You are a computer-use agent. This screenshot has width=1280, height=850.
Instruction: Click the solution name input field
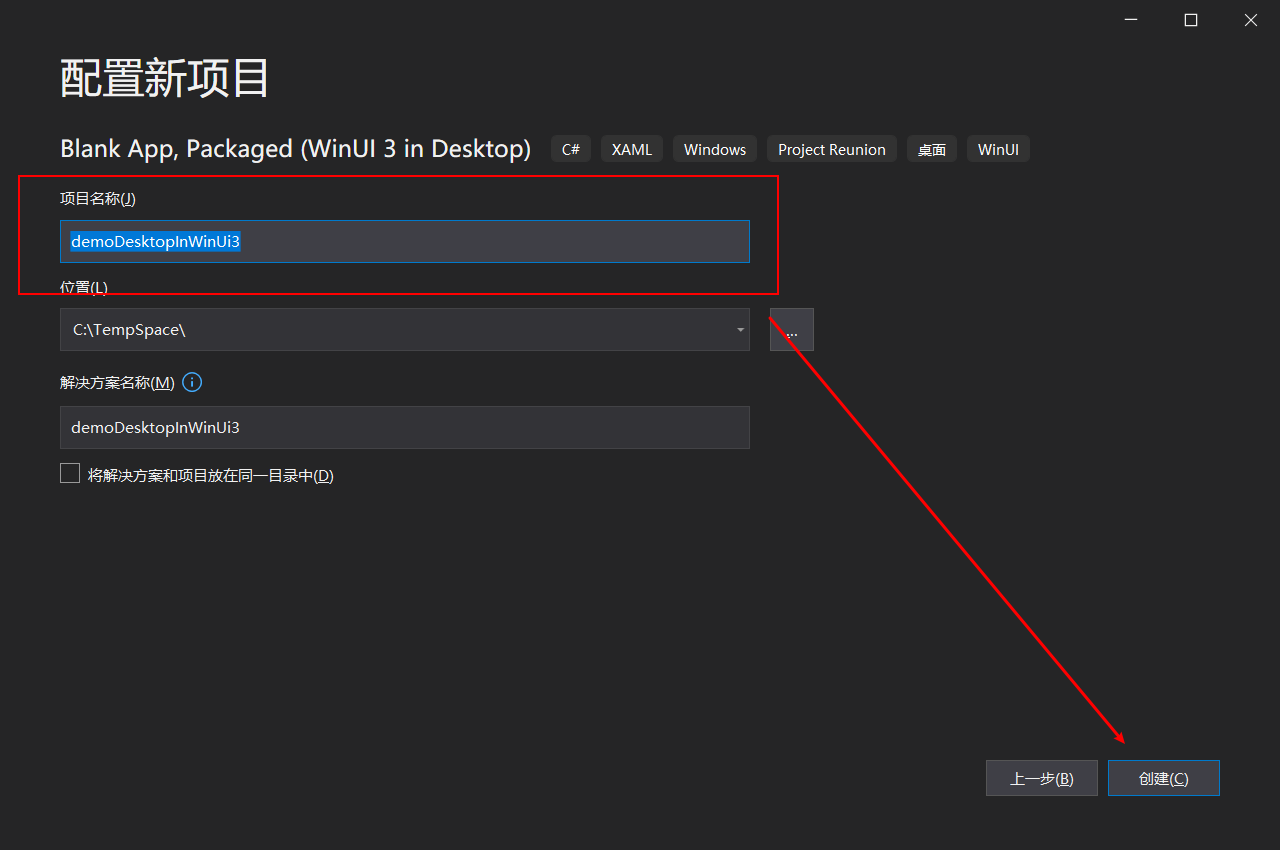405,427
